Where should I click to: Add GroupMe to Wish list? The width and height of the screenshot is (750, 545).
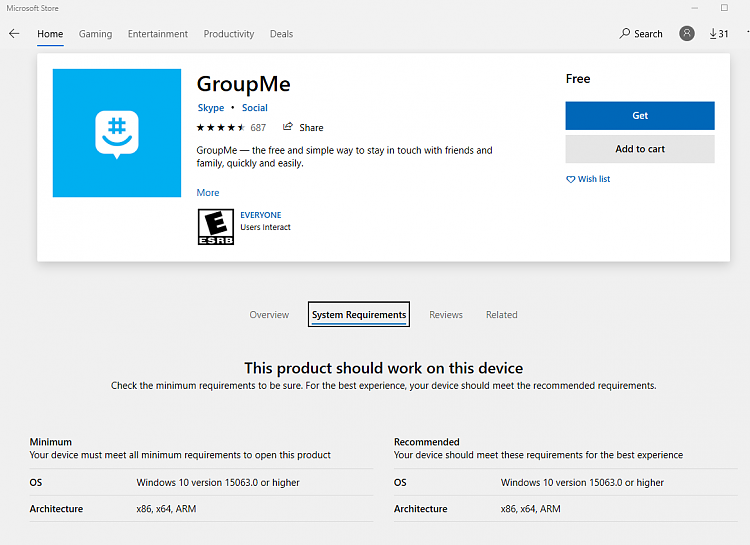pyautogui.click(x=588, y=179)
